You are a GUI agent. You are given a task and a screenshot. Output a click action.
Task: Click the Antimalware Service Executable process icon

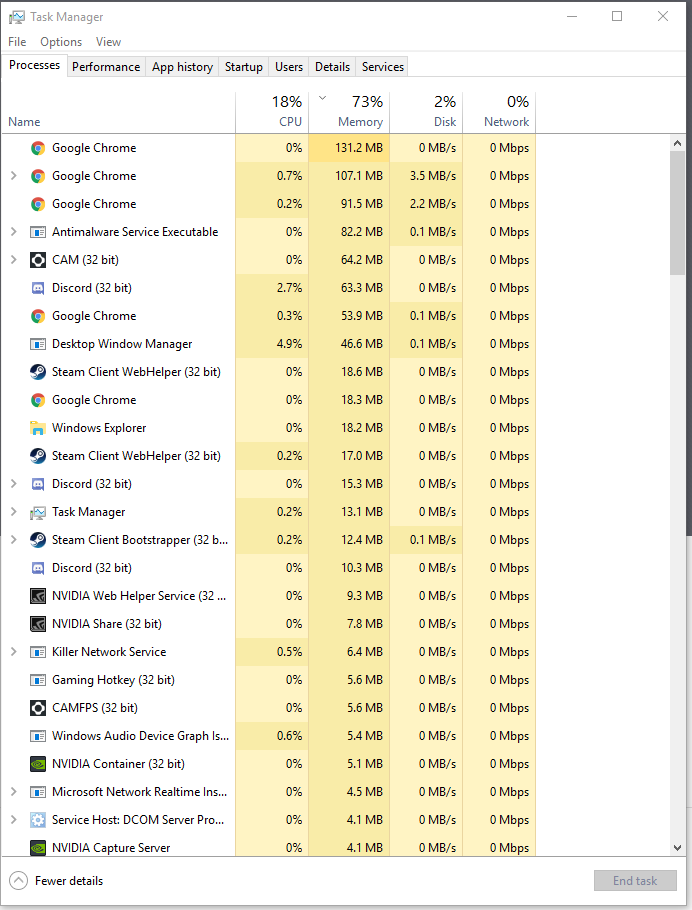click(x=38, y=232)
